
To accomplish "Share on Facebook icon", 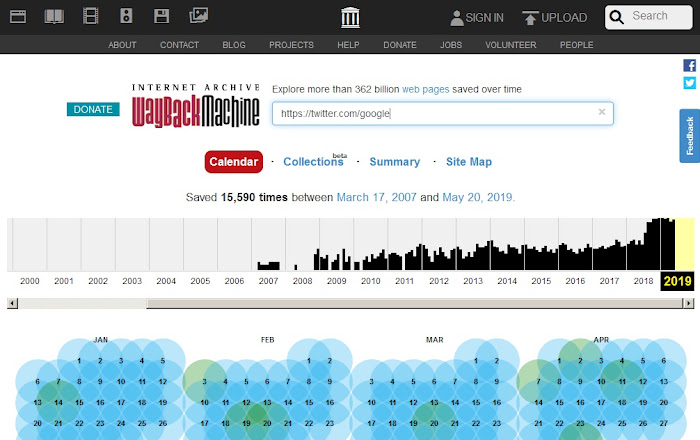I will click(689, 66).
